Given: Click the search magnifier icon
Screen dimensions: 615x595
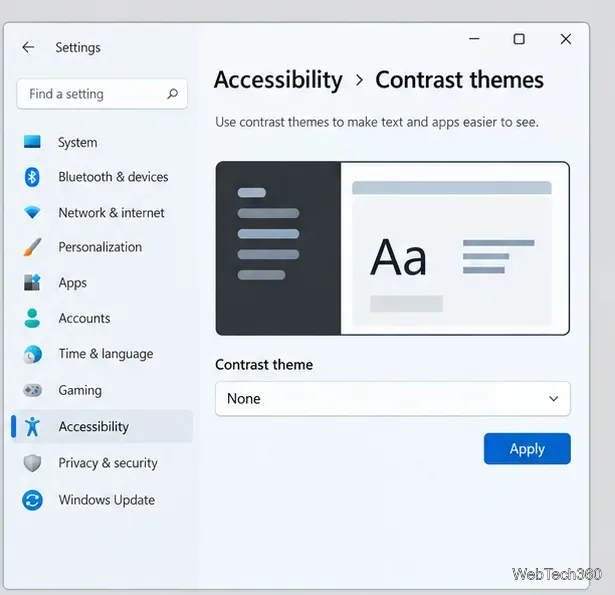Looking at the screenshot, I should click(172, 94).
